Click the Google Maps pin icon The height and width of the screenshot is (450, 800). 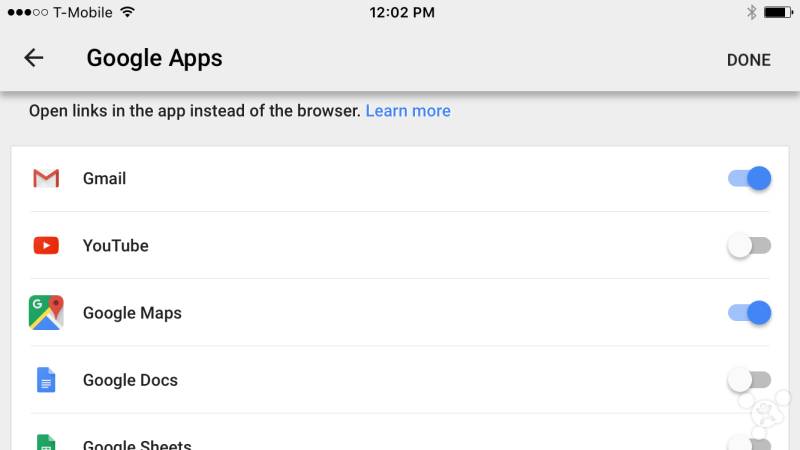(46, 313)
